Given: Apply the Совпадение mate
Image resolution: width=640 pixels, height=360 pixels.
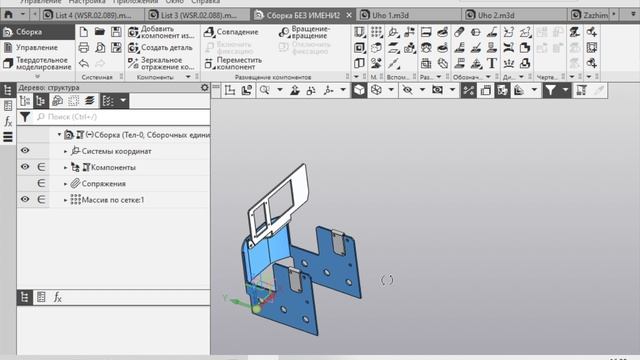Looking at the screenshot, I should click(x=231, y=32).
